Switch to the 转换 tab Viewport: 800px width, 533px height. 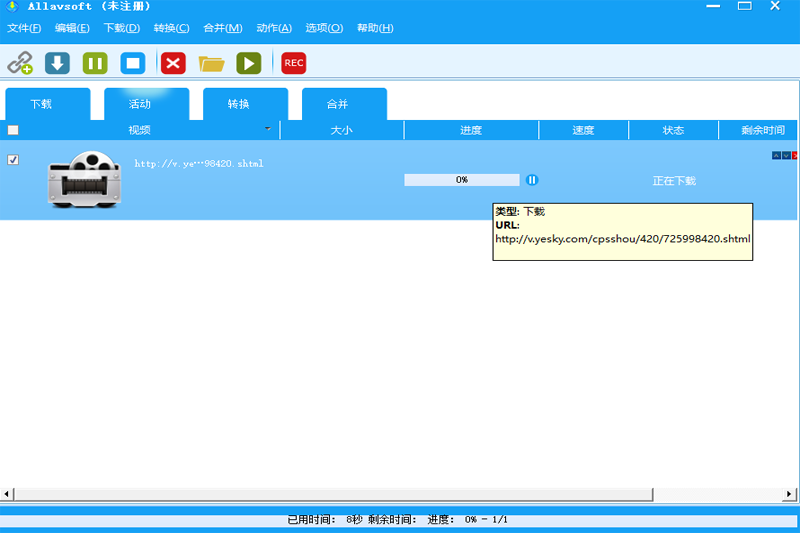(238, 104)
